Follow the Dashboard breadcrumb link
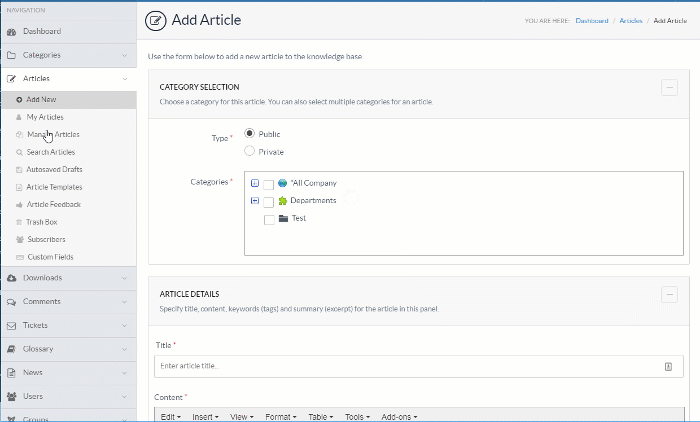Image resolution: width=700 pixels, height=422 pixels. pos(591,21)
